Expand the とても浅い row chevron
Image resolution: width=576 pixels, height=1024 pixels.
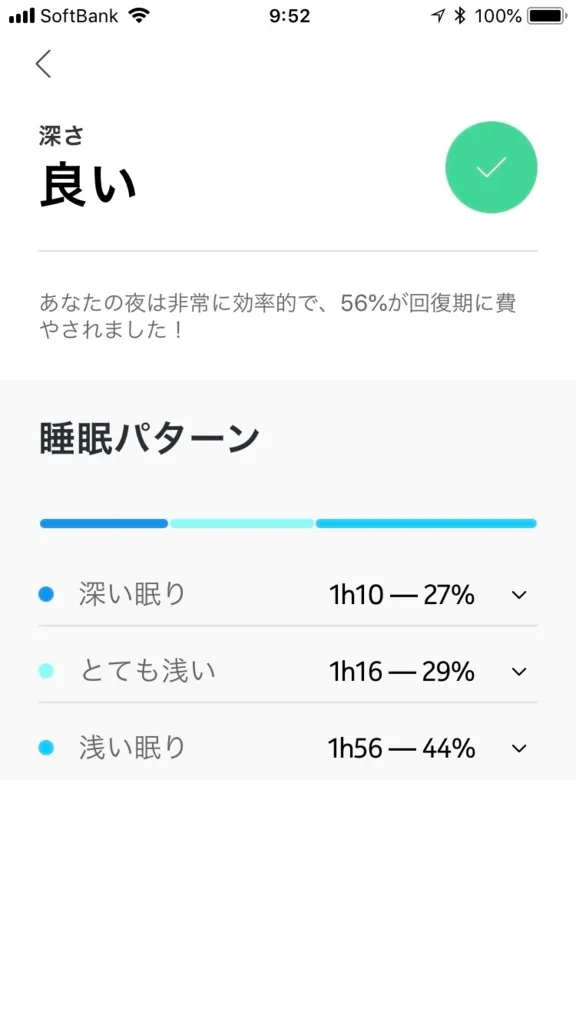pos(519,671)
